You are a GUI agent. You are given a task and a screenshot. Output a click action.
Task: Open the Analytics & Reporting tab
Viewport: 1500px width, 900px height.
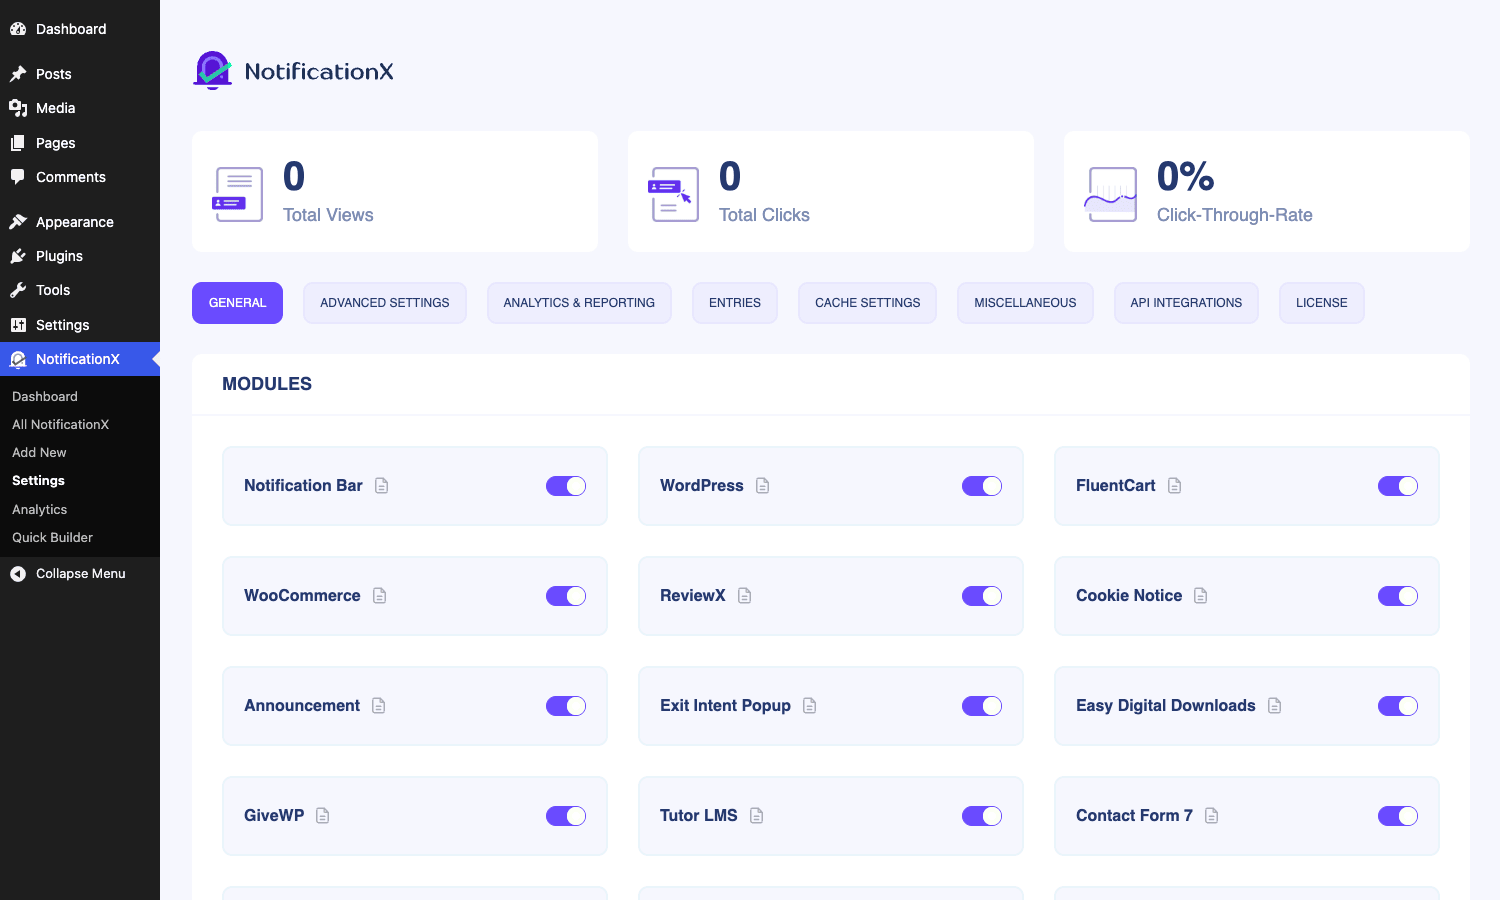579,303
